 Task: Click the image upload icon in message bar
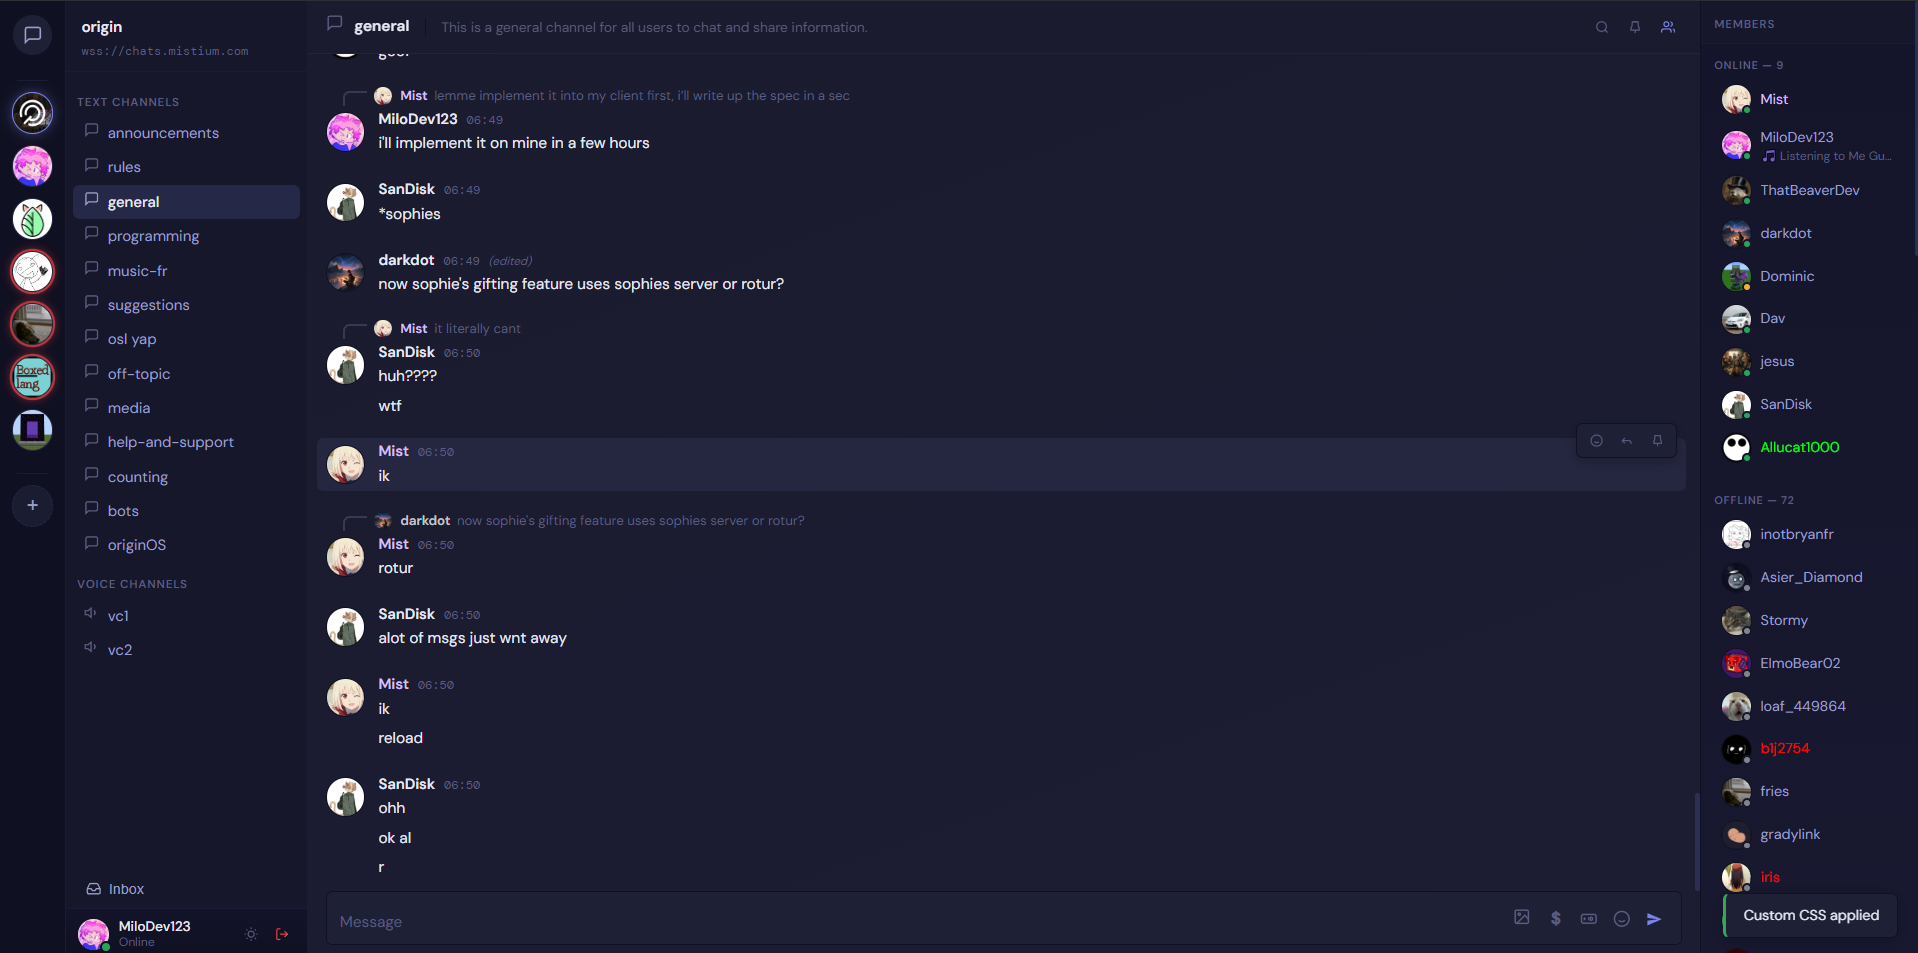[1521, 918]
